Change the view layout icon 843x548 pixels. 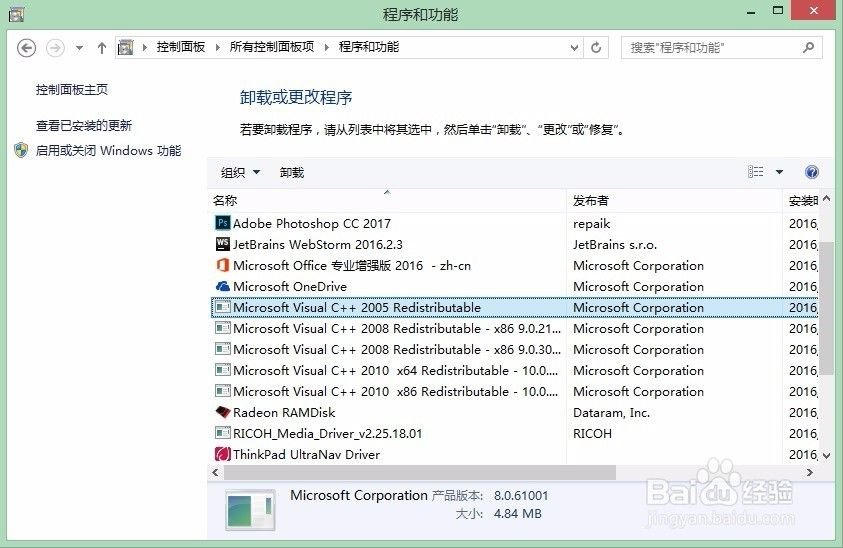pyautogui.click(x=755, y=172)
